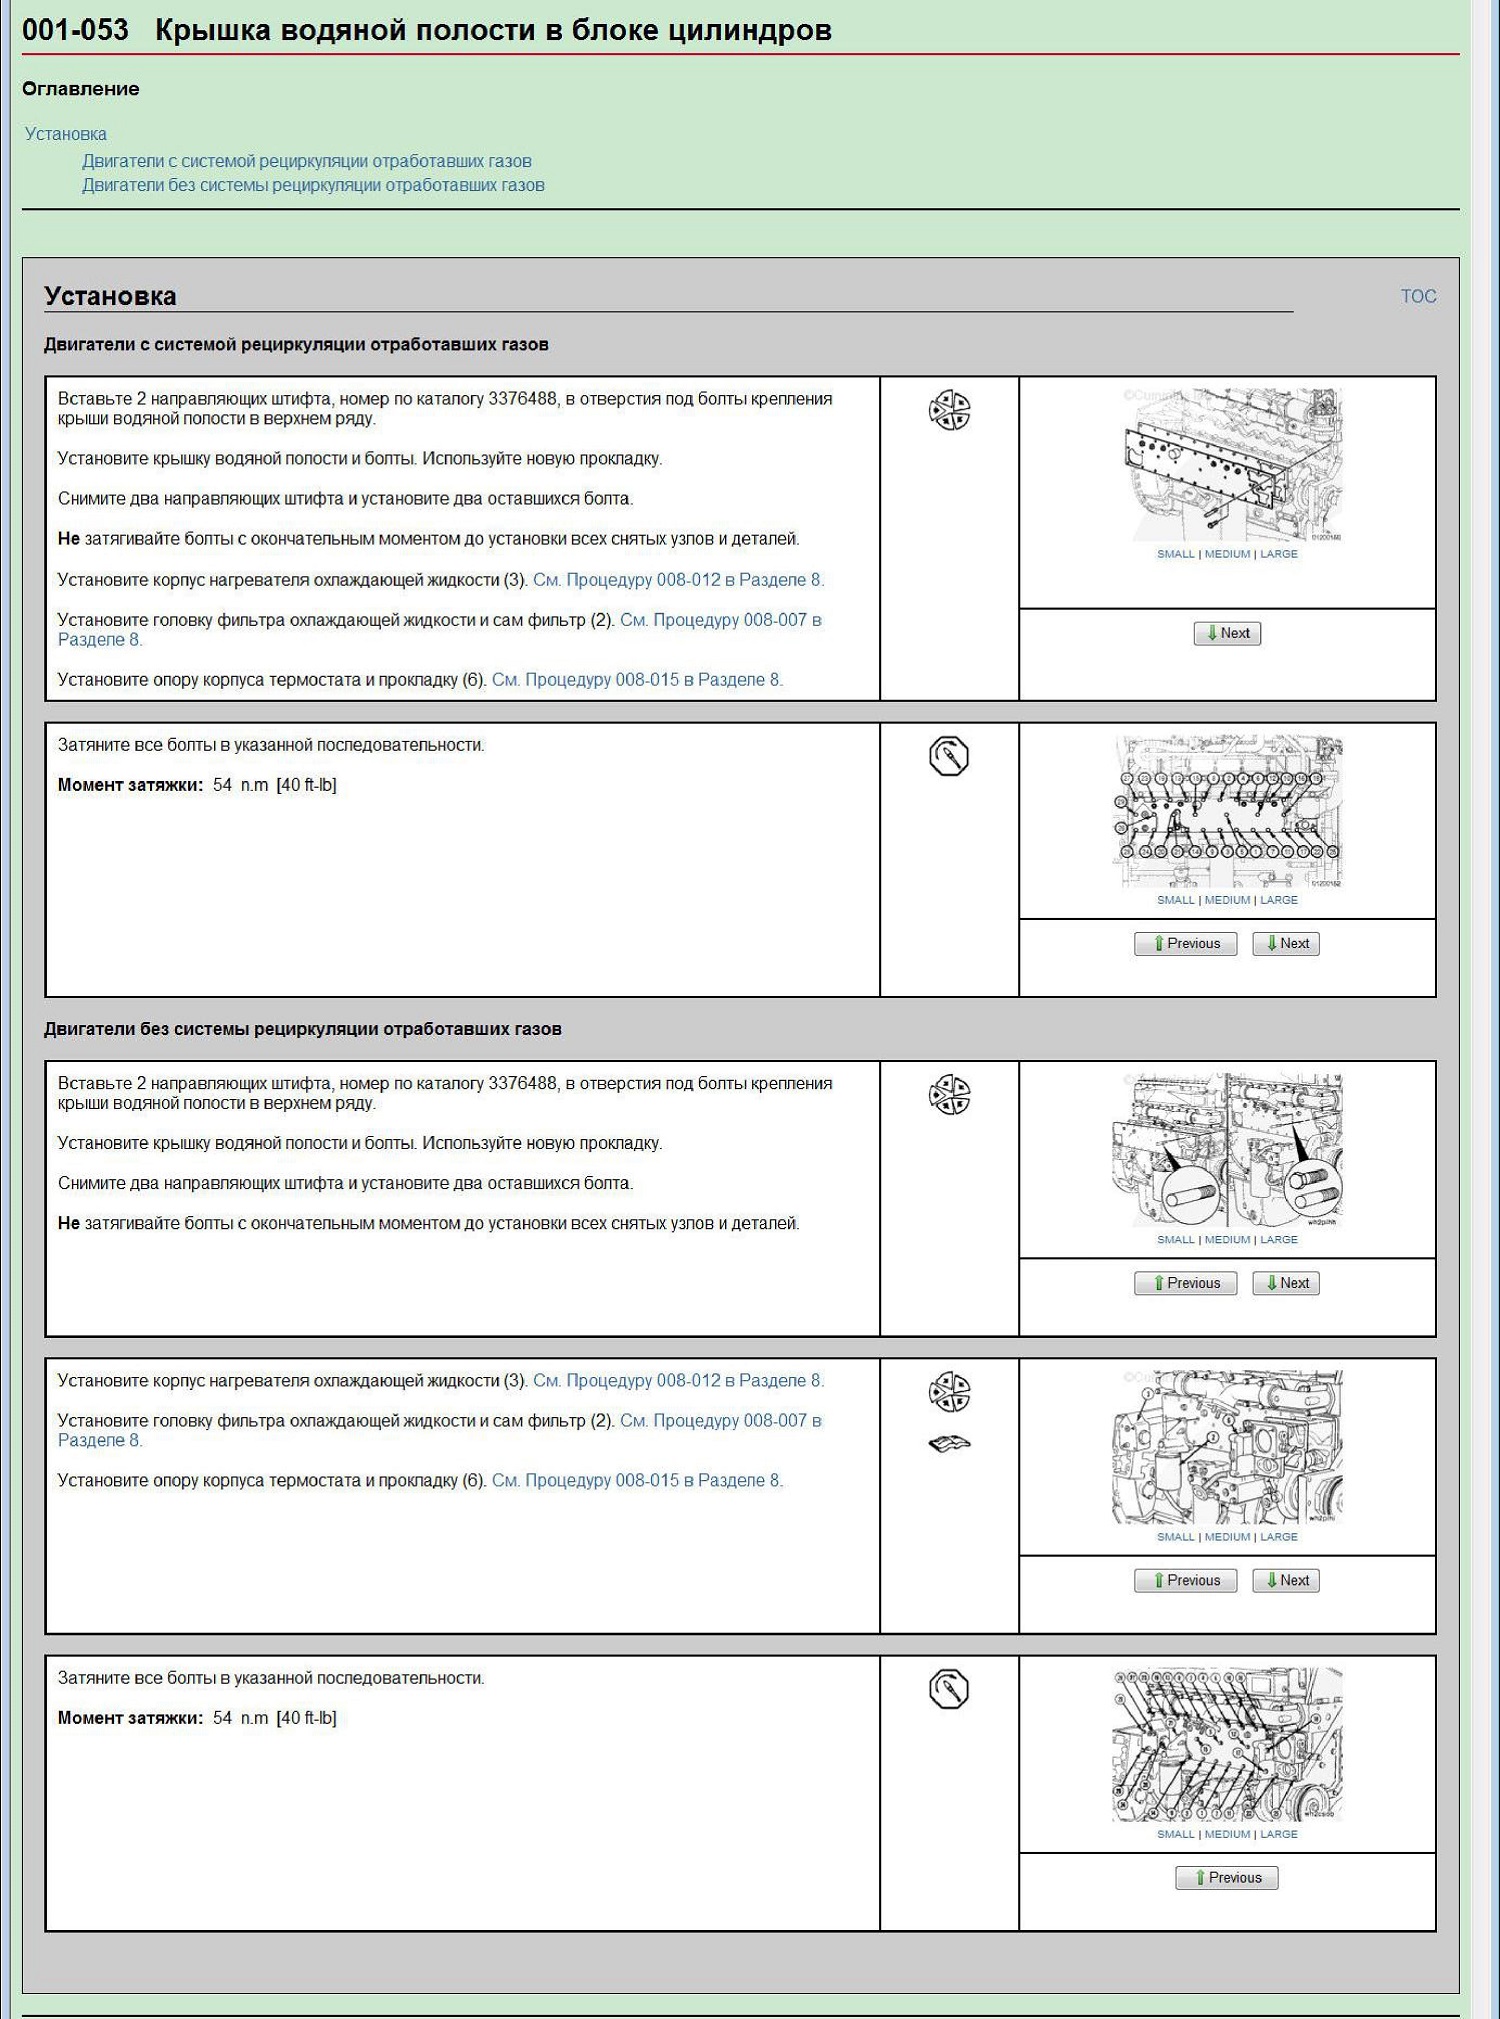Select MEDIUM size for guide pin image
Image resolution: width=1500 pixels, height=2019 pixels.
tap(1227, 1239)
